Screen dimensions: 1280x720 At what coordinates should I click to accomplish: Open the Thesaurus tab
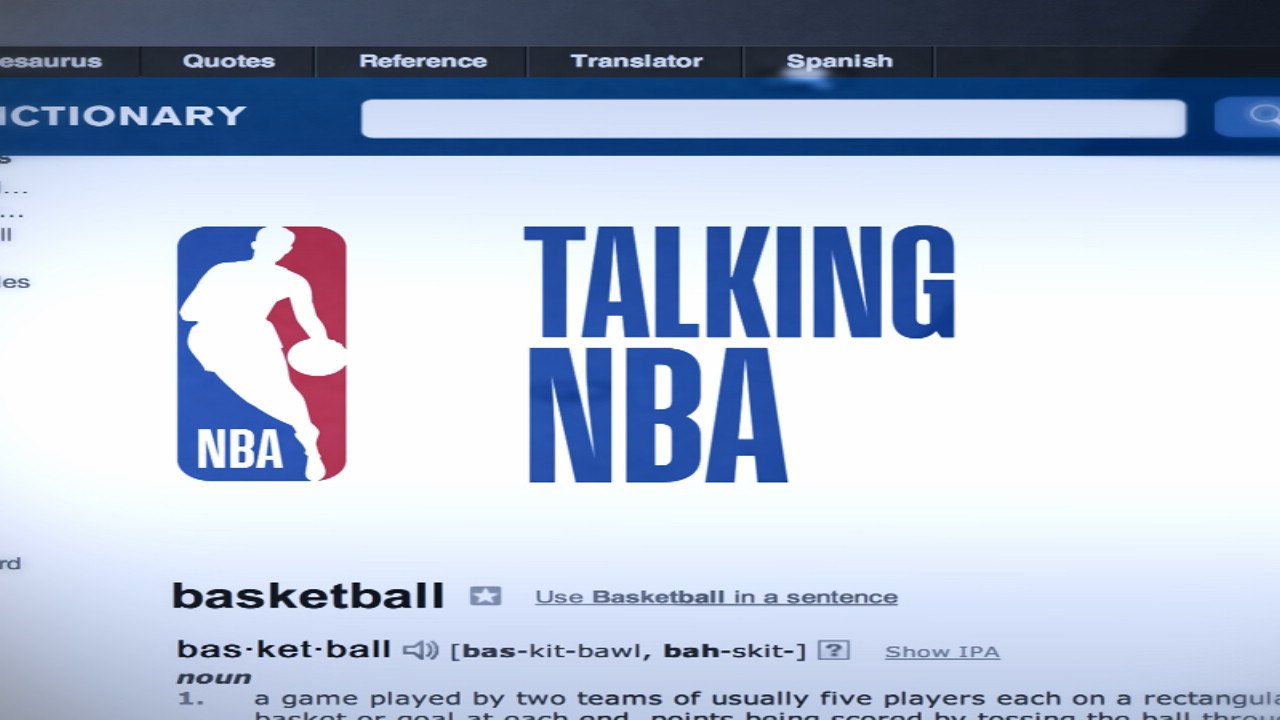point(51,61)
